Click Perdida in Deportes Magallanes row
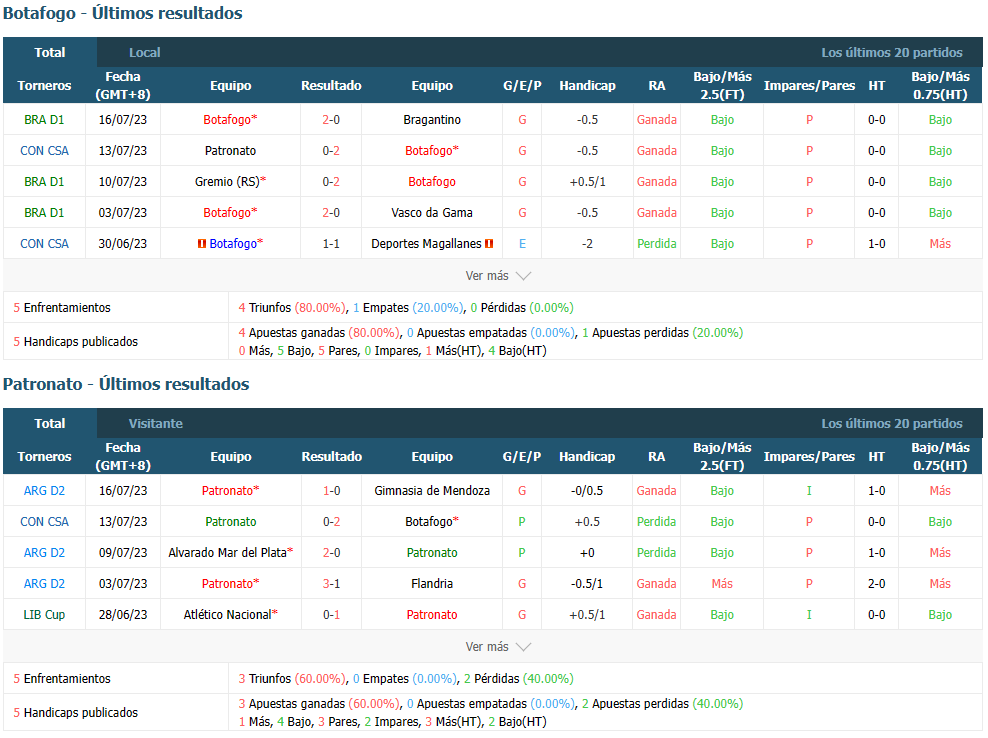This screenshot has width=988, height=738. 657,244
